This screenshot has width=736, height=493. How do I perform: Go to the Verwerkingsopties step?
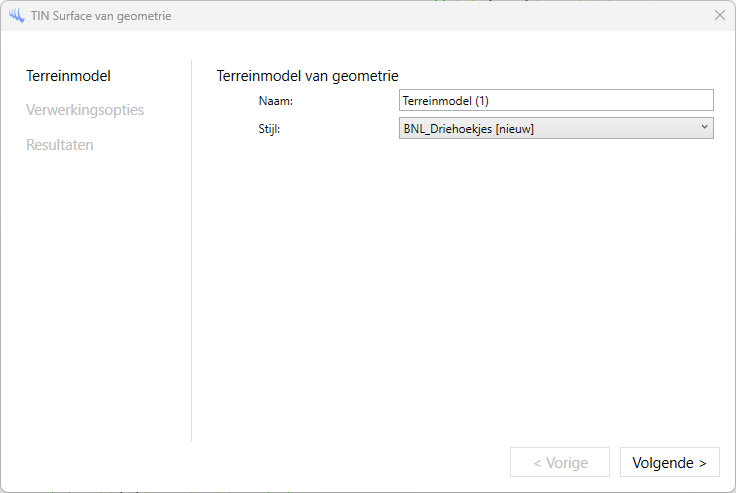85,110
